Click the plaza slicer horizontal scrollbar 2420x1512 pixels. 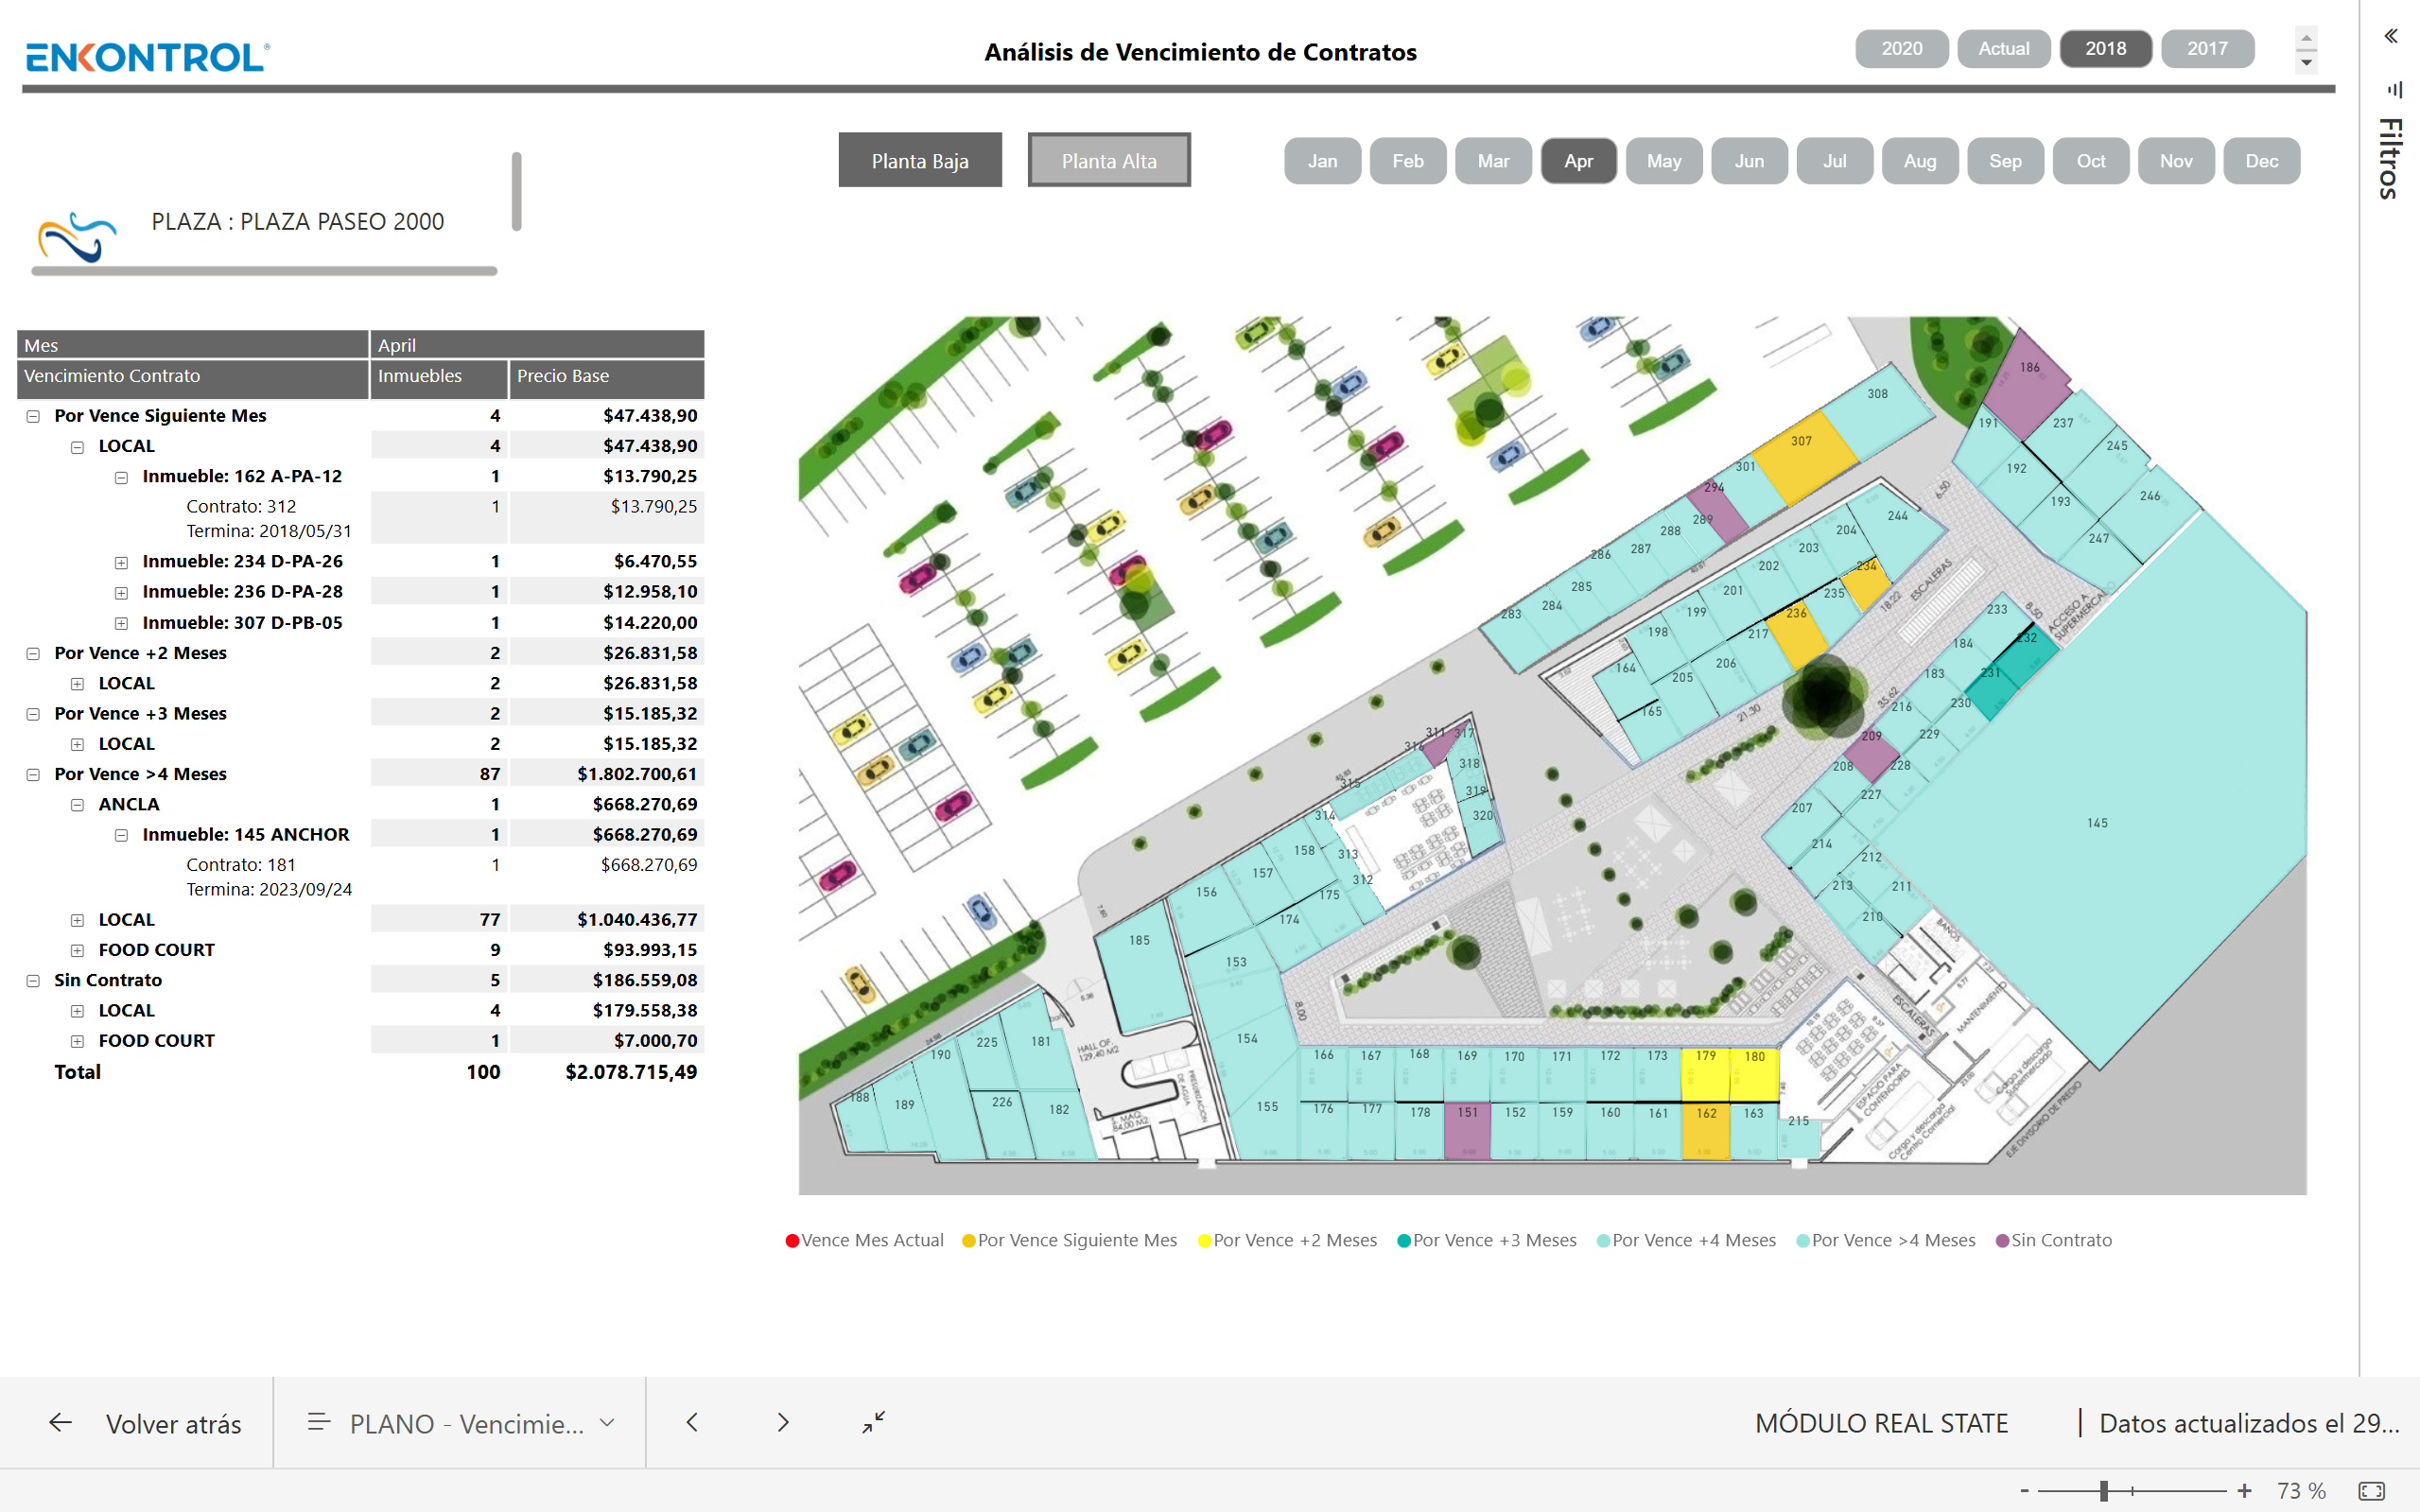264,271
